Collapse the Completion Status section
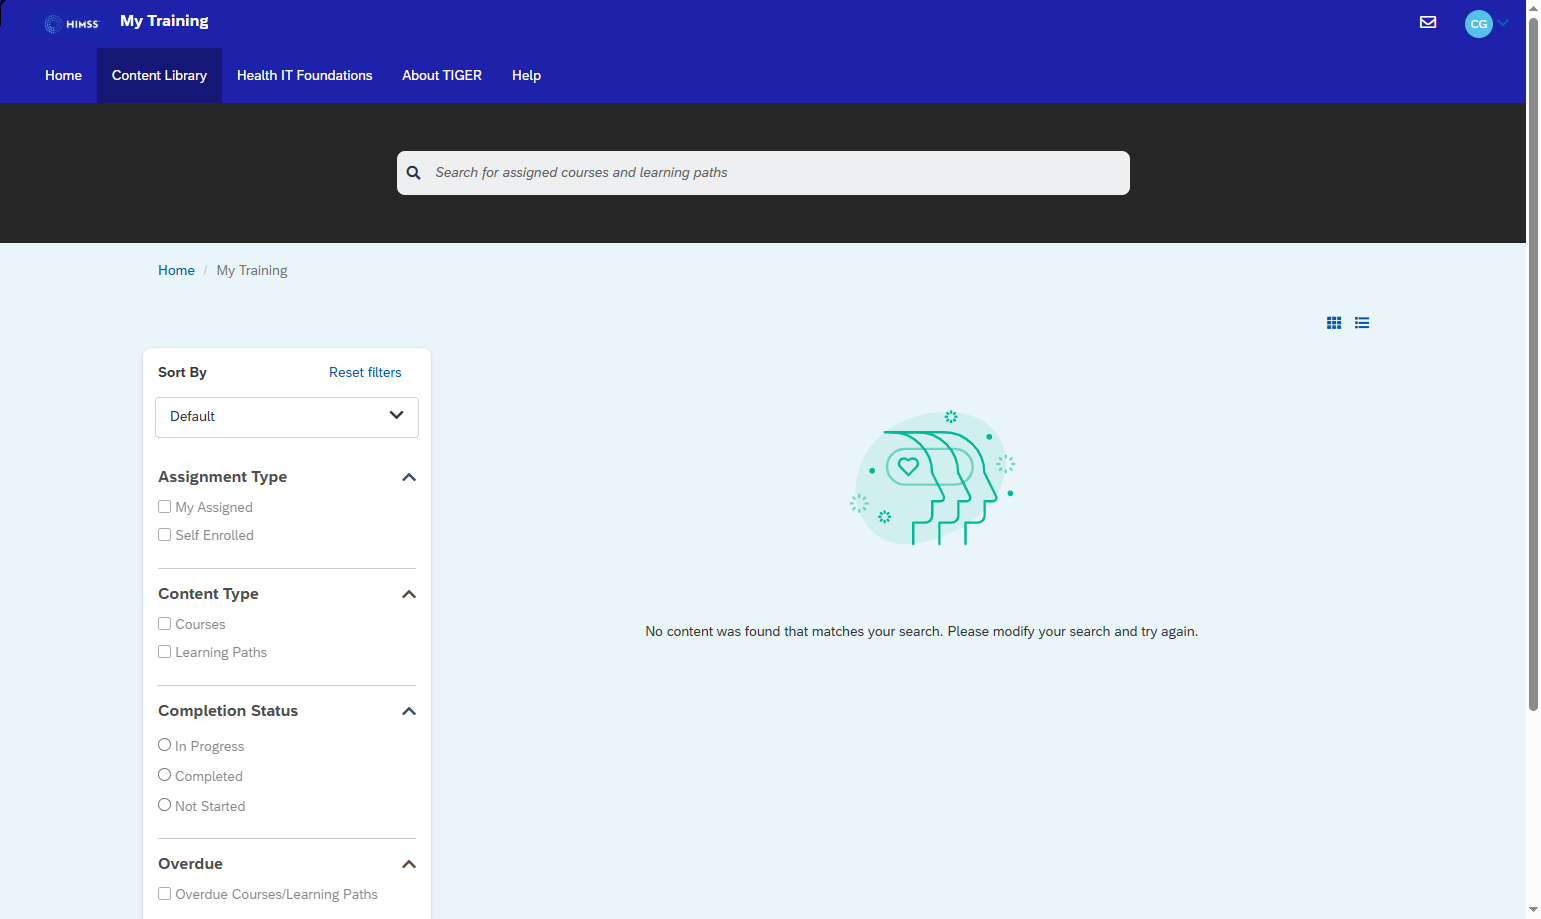 409,711
